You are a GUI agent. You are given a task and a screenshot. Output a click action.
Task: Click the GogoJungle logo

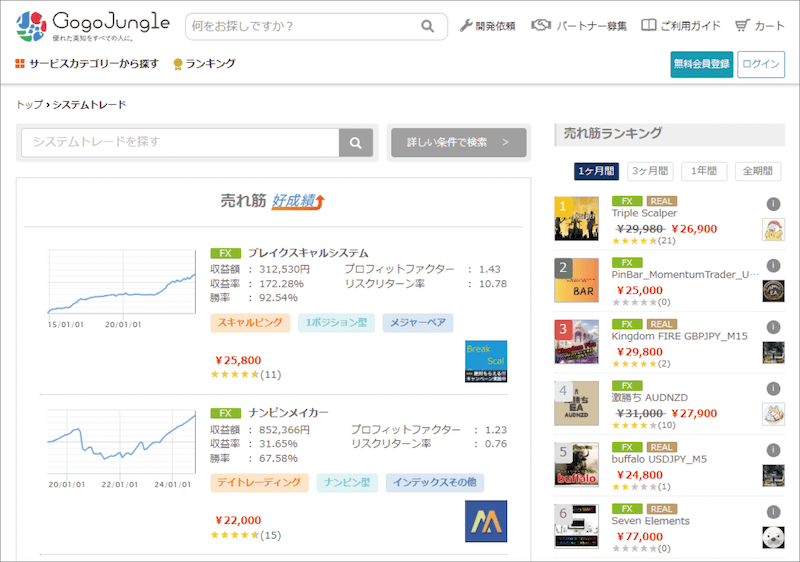click(x=93, y=27)
